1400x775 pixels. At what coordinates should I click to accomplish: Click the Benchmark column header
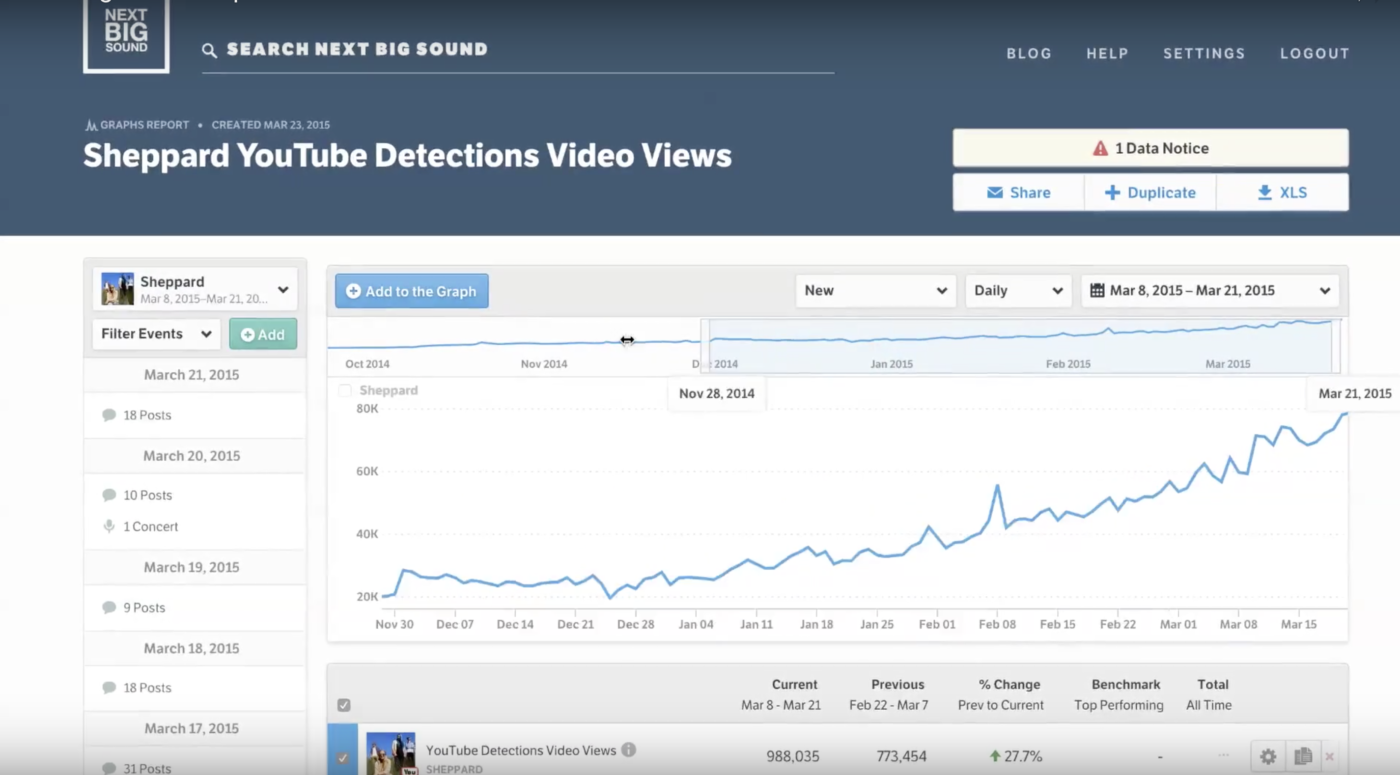pos(1119,695)
